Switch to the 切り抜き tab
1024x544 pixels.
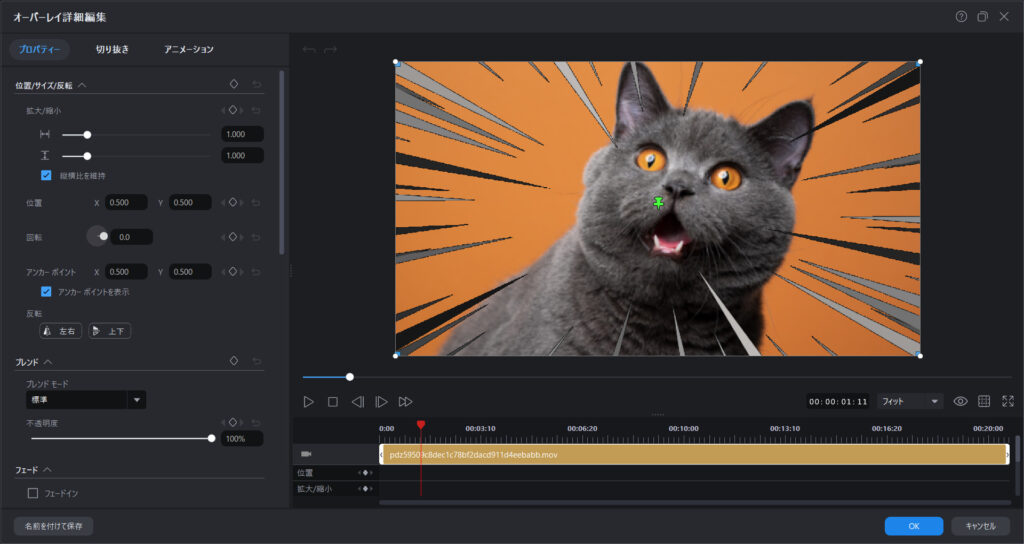[x=112, y=49]
